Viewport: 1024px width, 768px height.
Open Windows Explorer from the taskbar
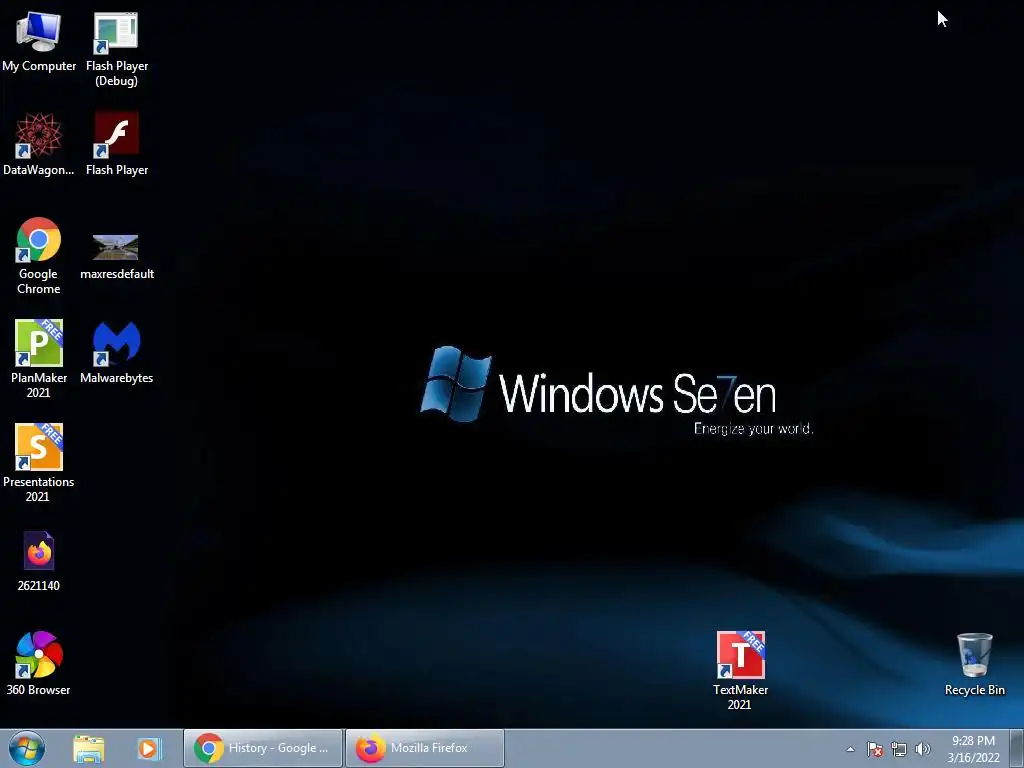coord(89,748)
